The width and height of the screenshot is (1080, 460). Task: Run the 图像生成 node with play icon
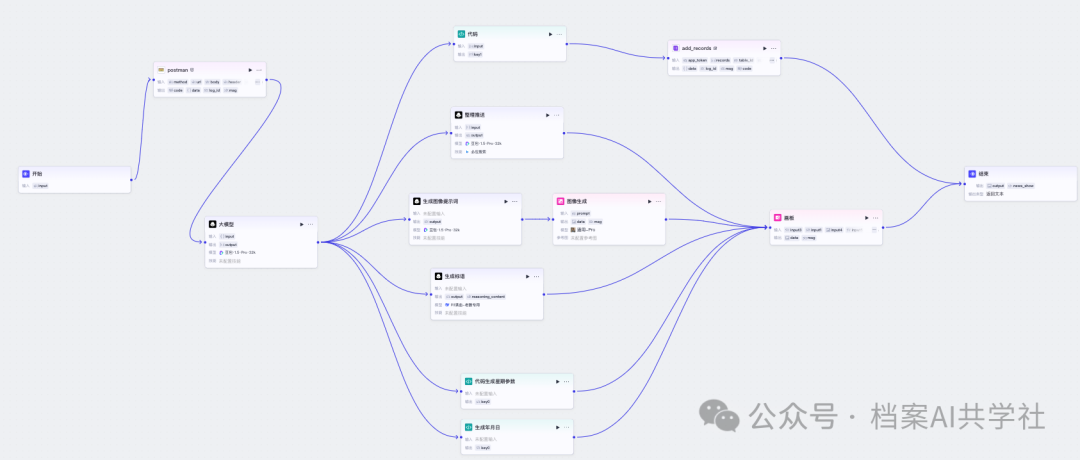coord(650,201)
